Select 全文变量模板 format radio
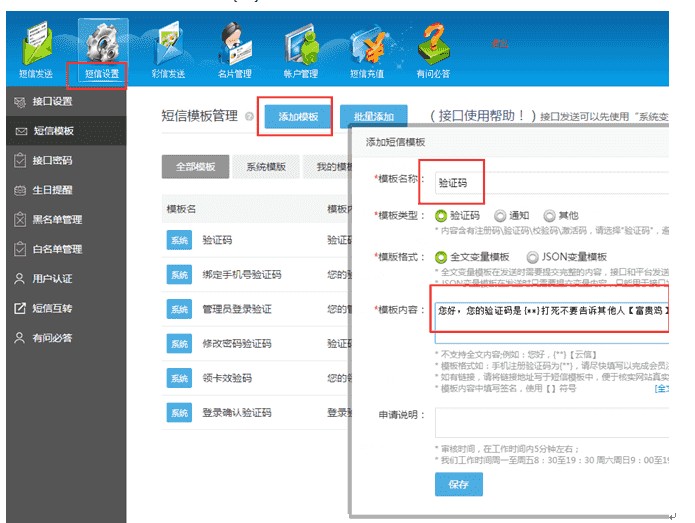 [x=441, y=257]
